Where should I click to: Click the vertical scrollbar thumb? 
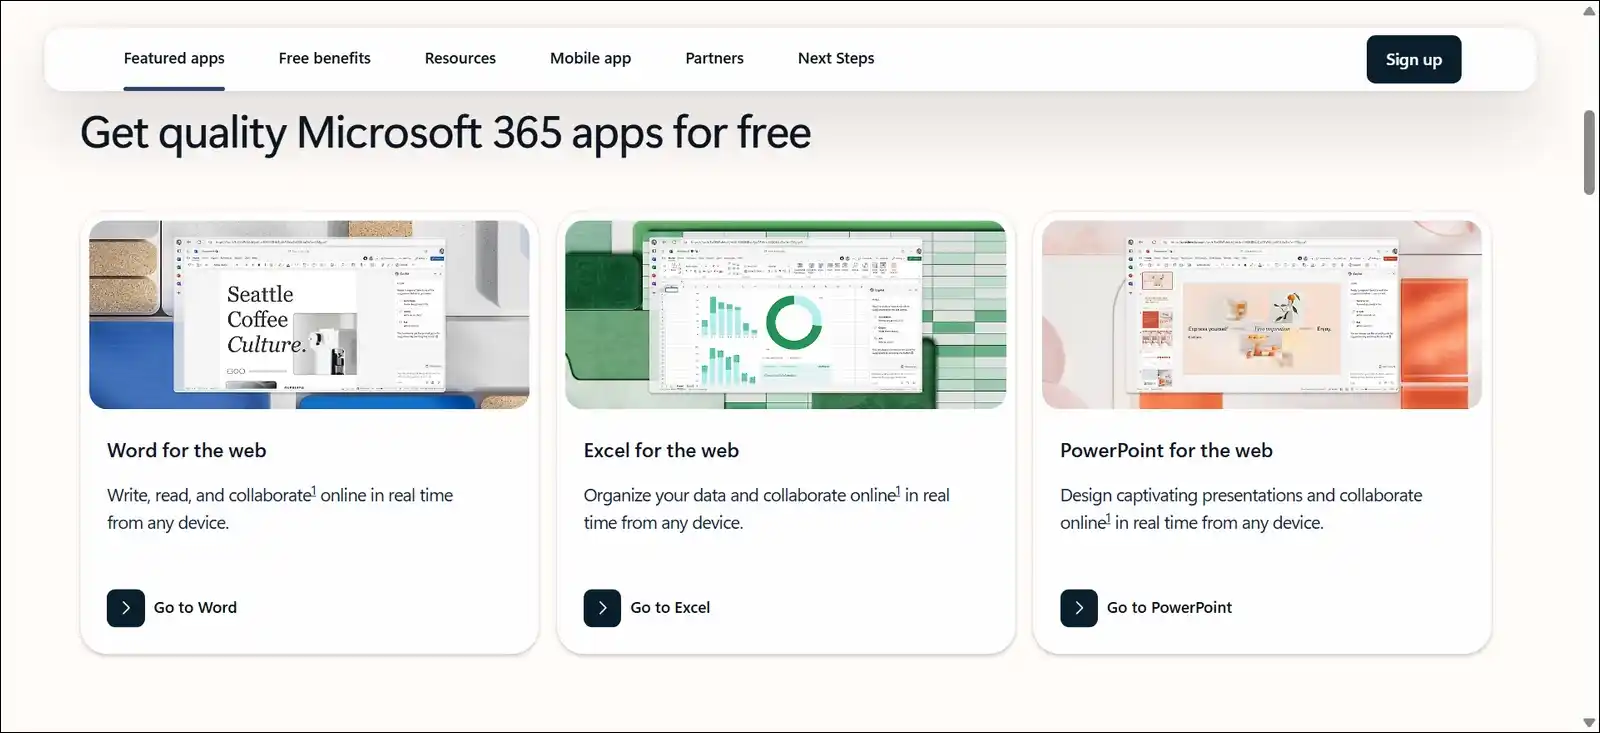click(x=1589, y=152)
